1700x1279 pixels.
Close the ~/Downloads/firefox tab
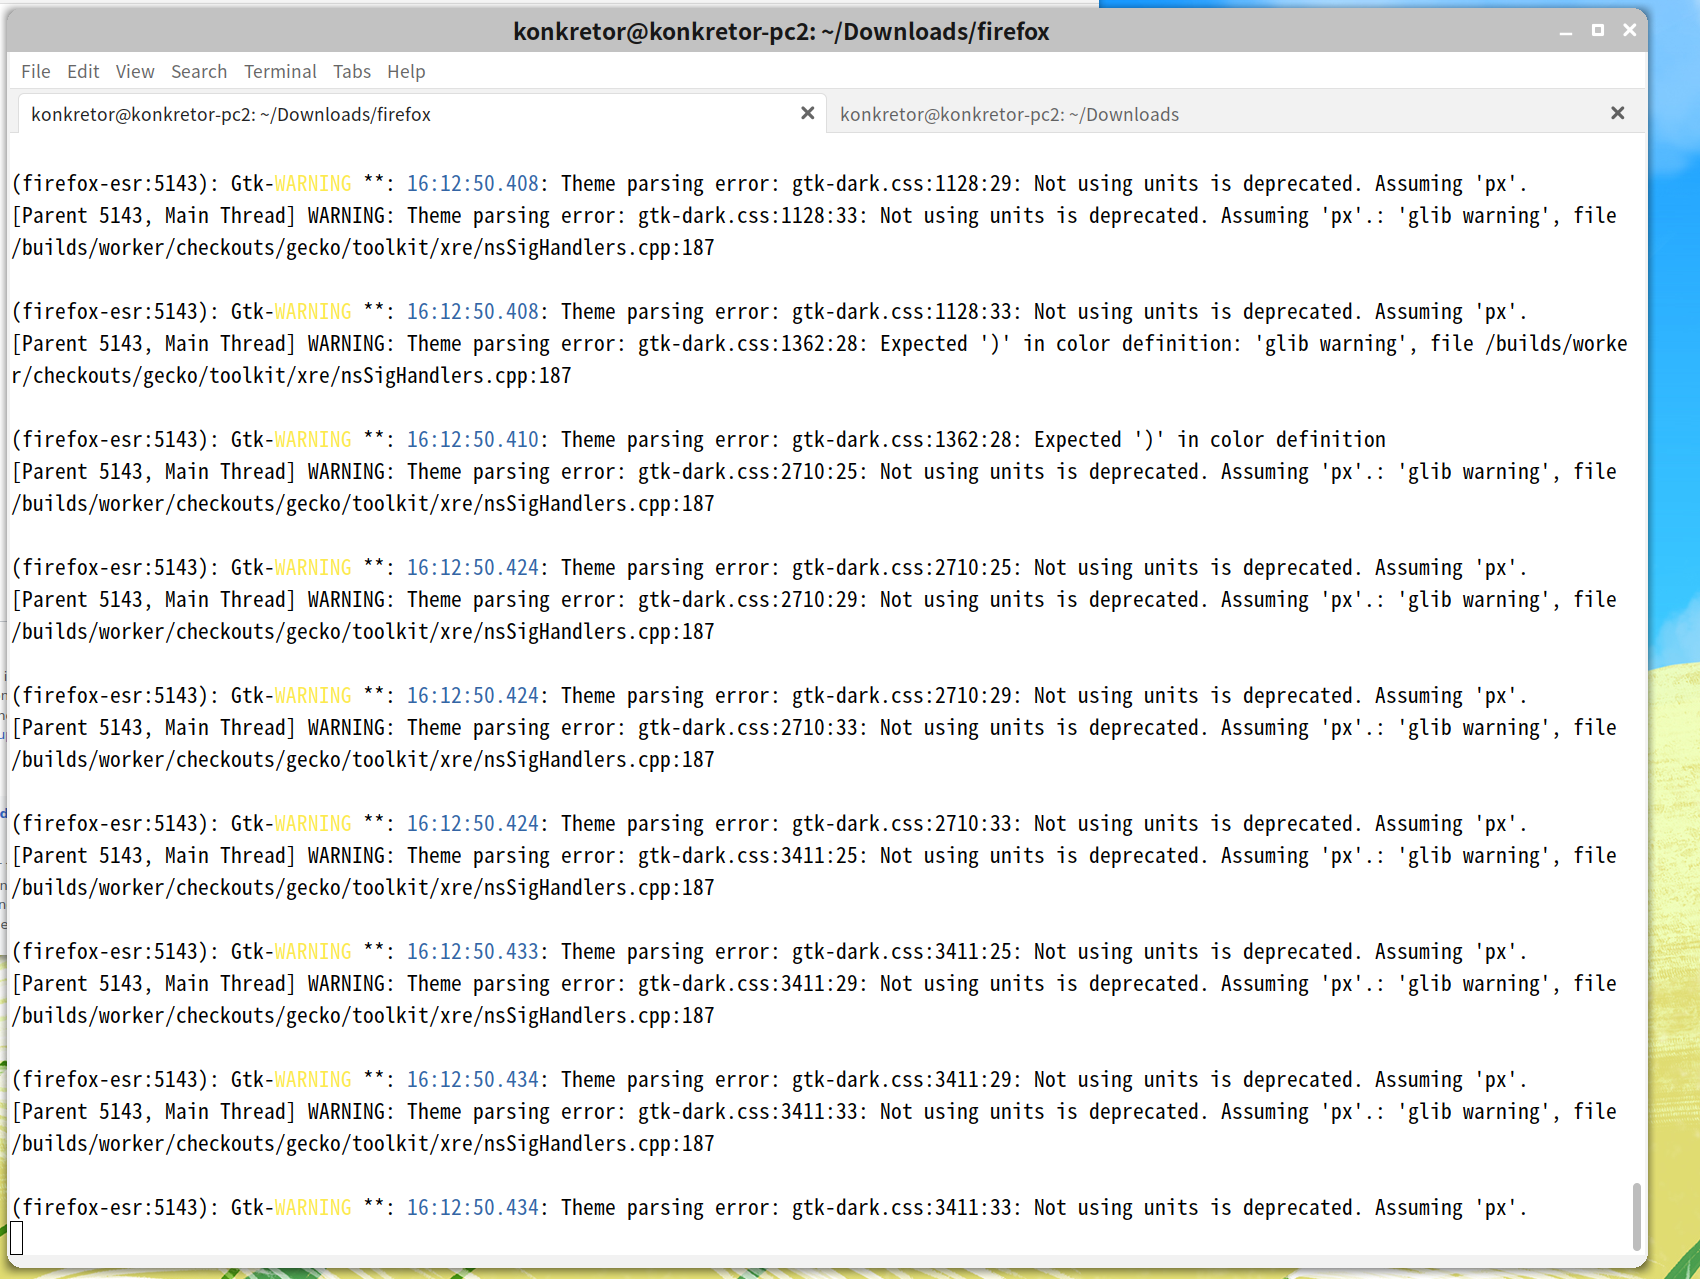pos(808,113)
